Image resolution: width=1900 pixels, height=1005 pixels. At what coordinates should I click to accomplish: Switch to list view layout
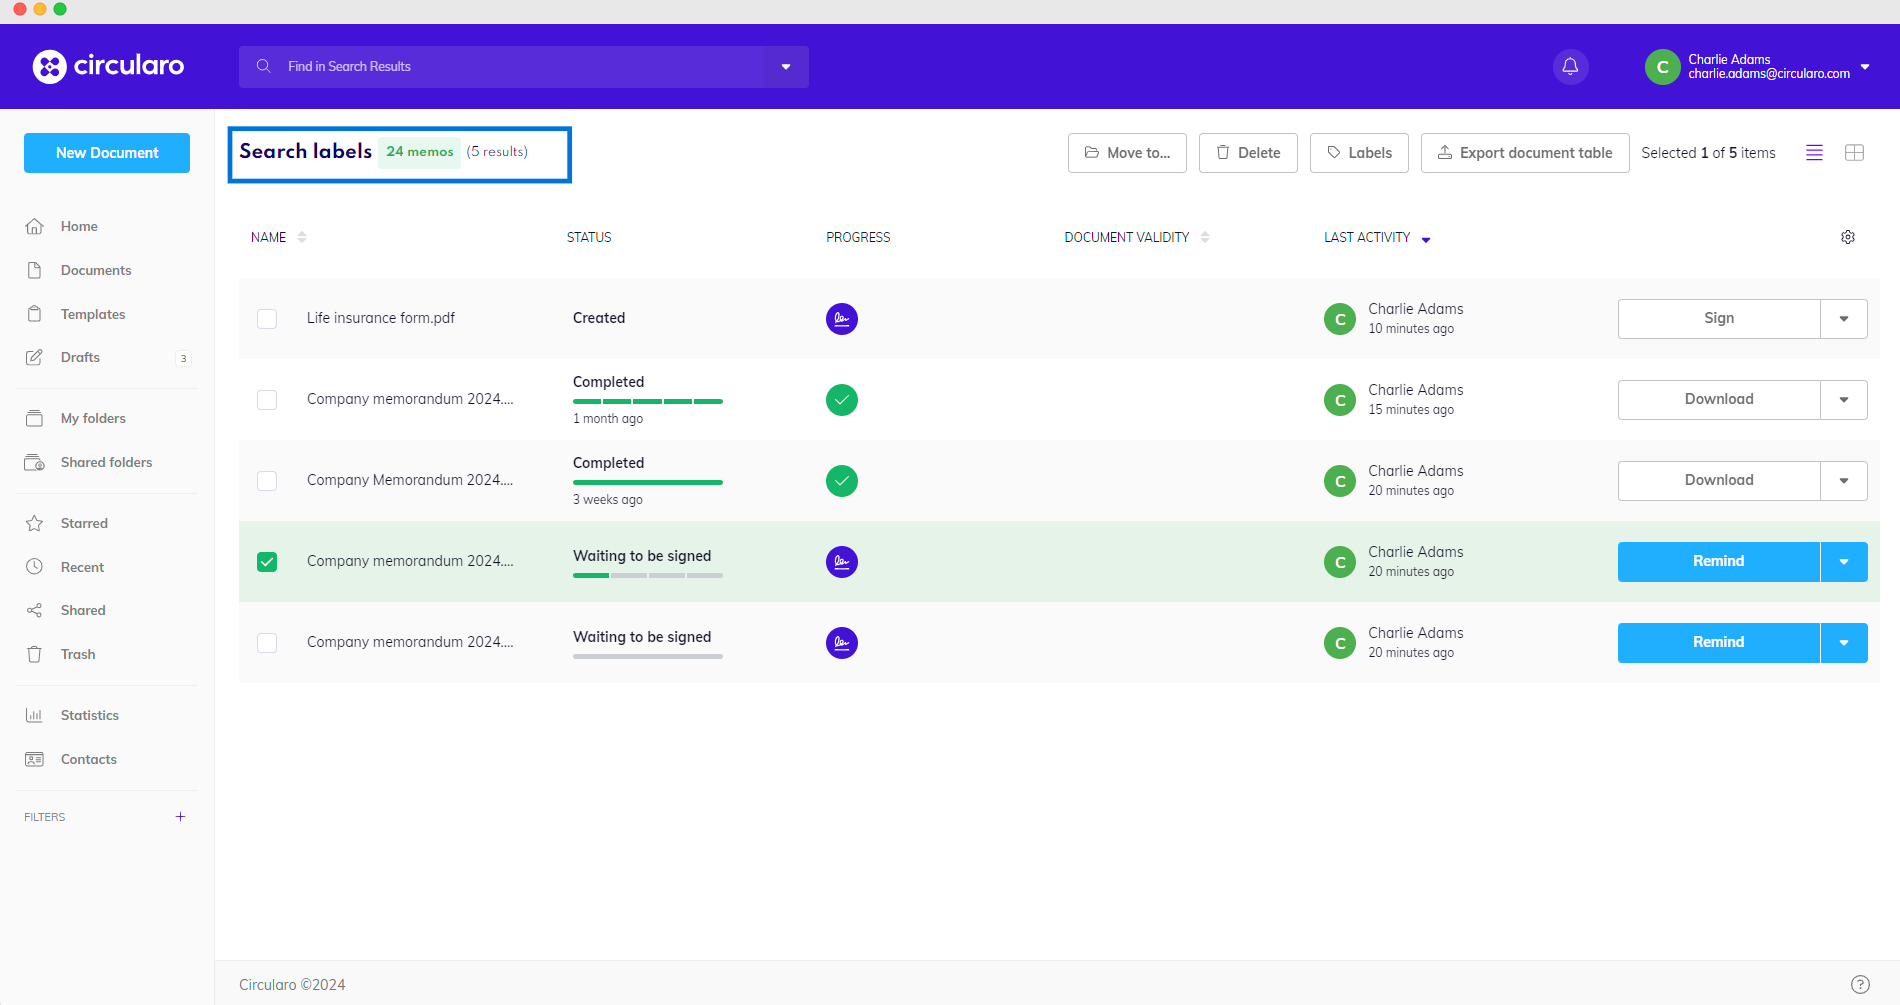coord(1814,153)
